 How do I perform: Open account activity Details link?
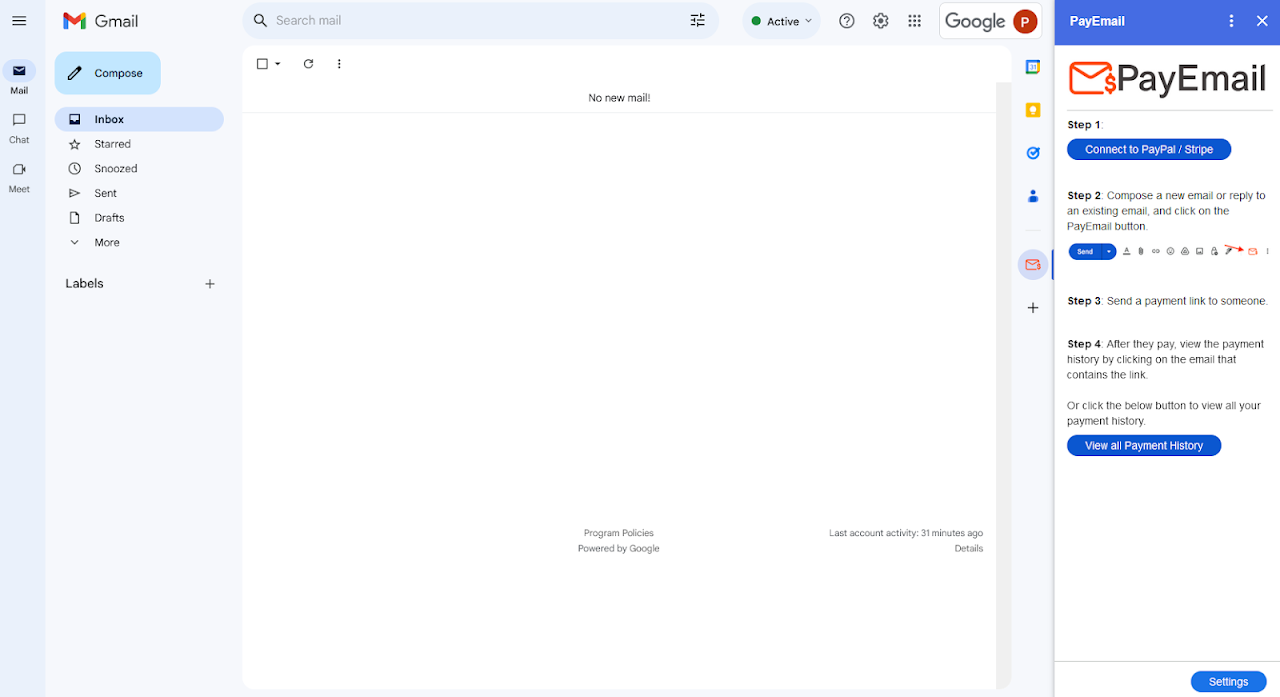pyautogui.click(x=969, y=548)
